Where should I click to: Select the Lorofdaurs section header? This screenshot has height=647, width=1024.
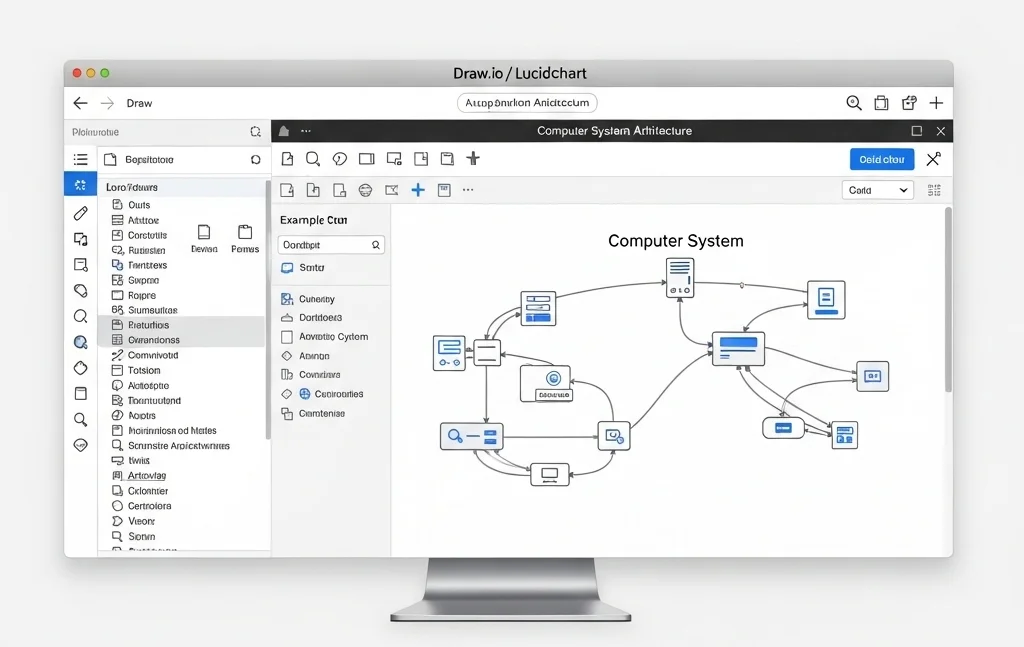coord(183,187)
